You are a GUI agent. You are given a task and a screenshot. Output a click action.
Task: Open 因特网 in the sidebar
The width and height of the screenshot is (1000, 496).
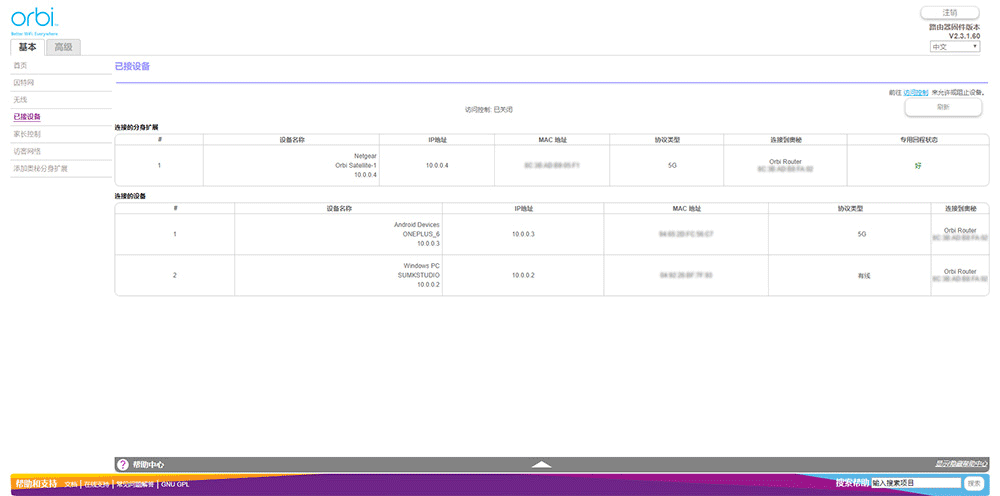click(x=23, y=83)
